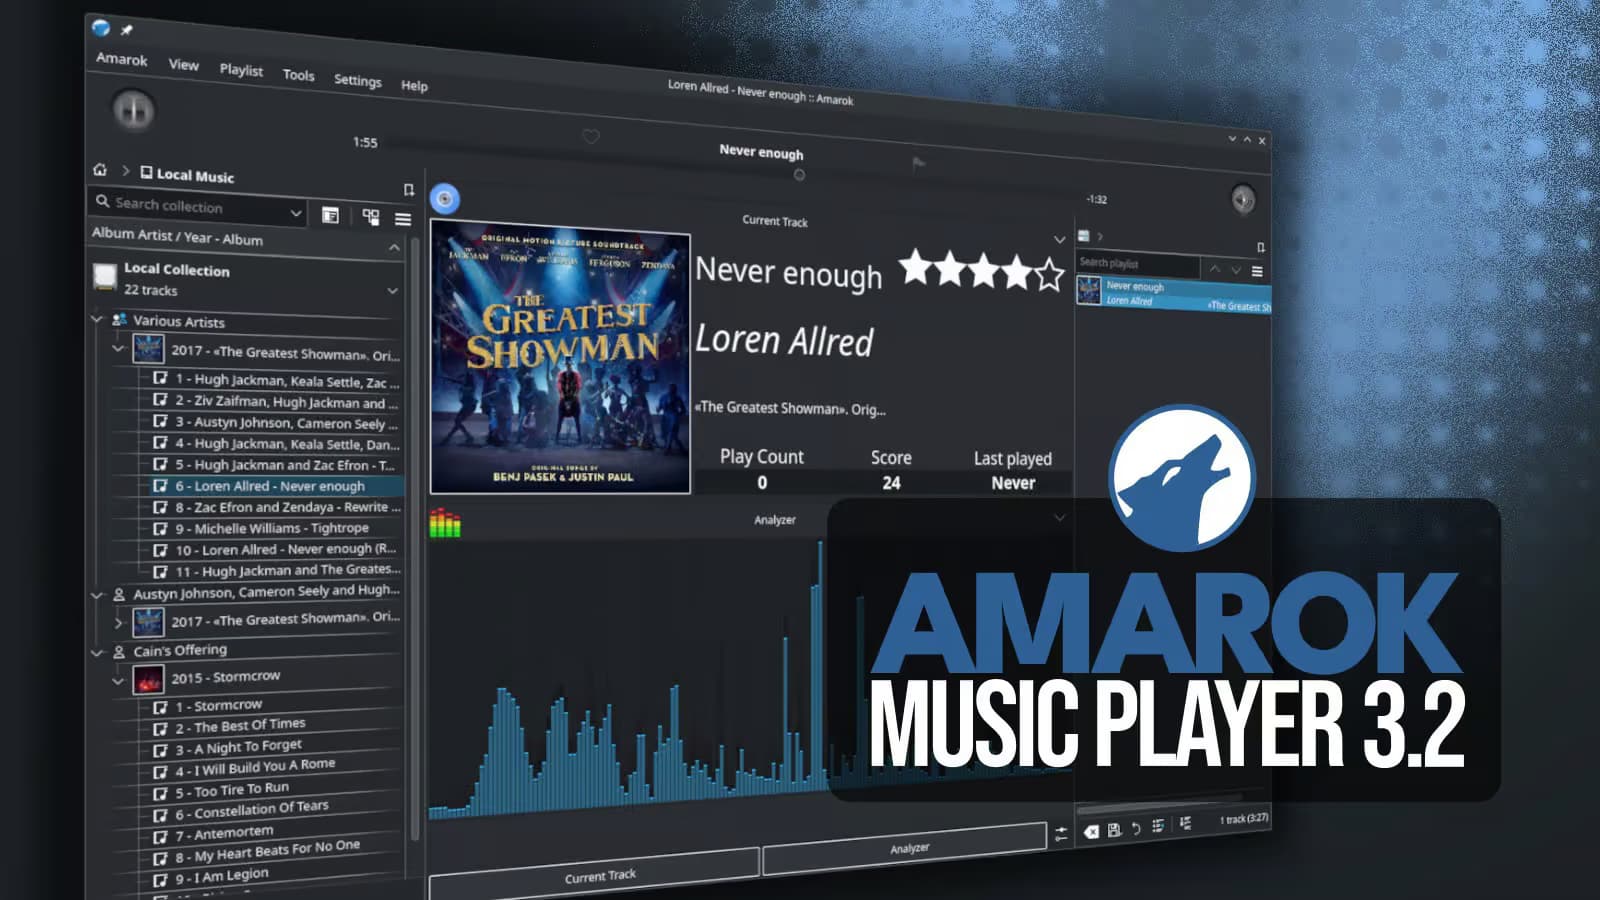Click the Analyzer button at bottom
1600x900 pixels.
(x=908, y=849)
